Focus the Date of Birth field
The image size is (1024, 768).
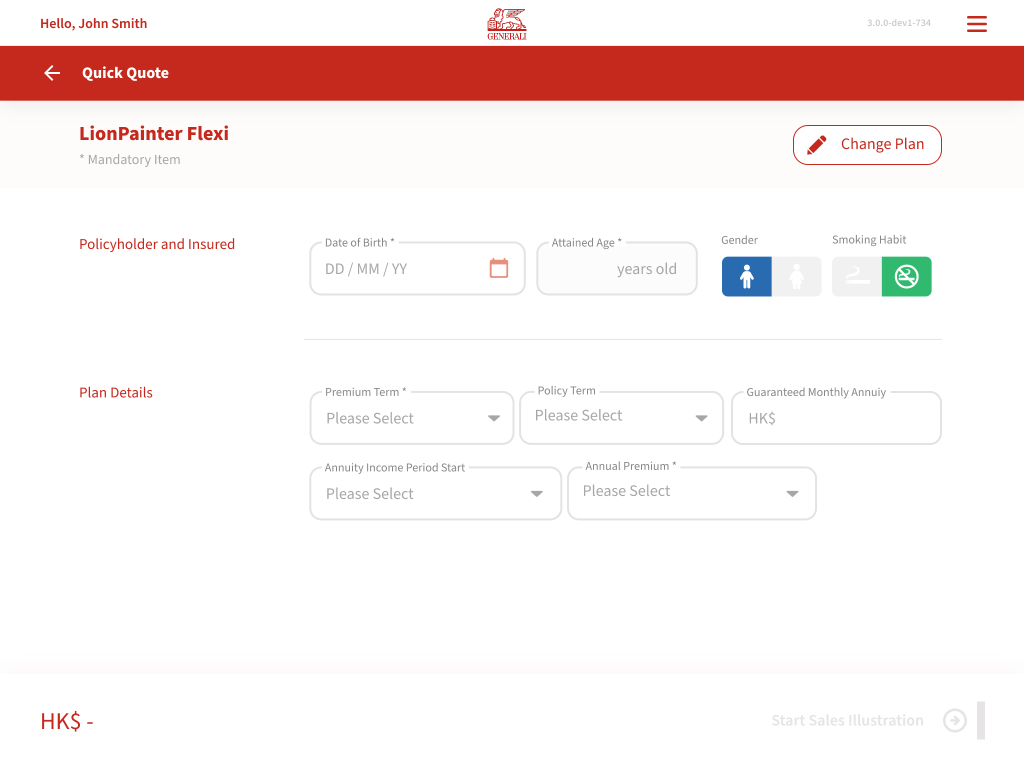[x=417, y=268]
